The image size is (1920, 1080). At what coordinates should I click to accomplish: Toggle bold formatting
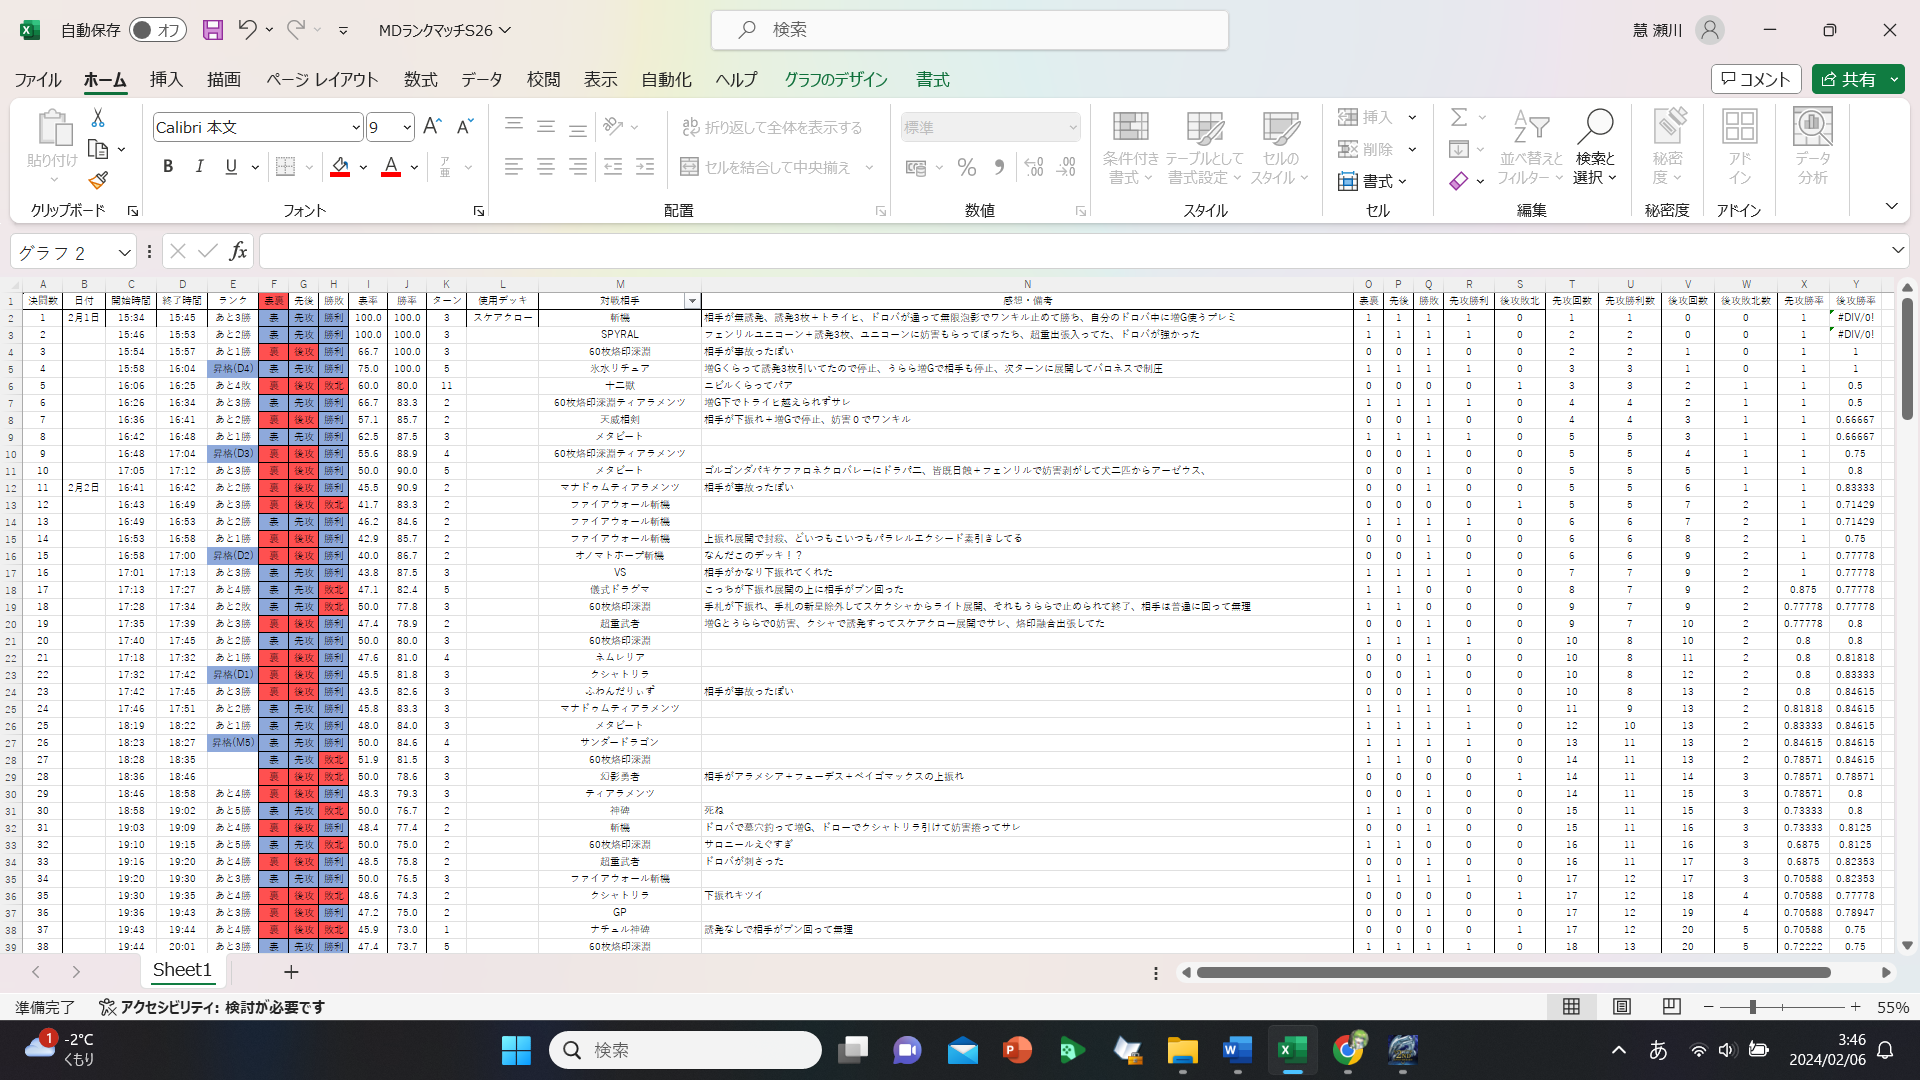click(x=168, y=167)
